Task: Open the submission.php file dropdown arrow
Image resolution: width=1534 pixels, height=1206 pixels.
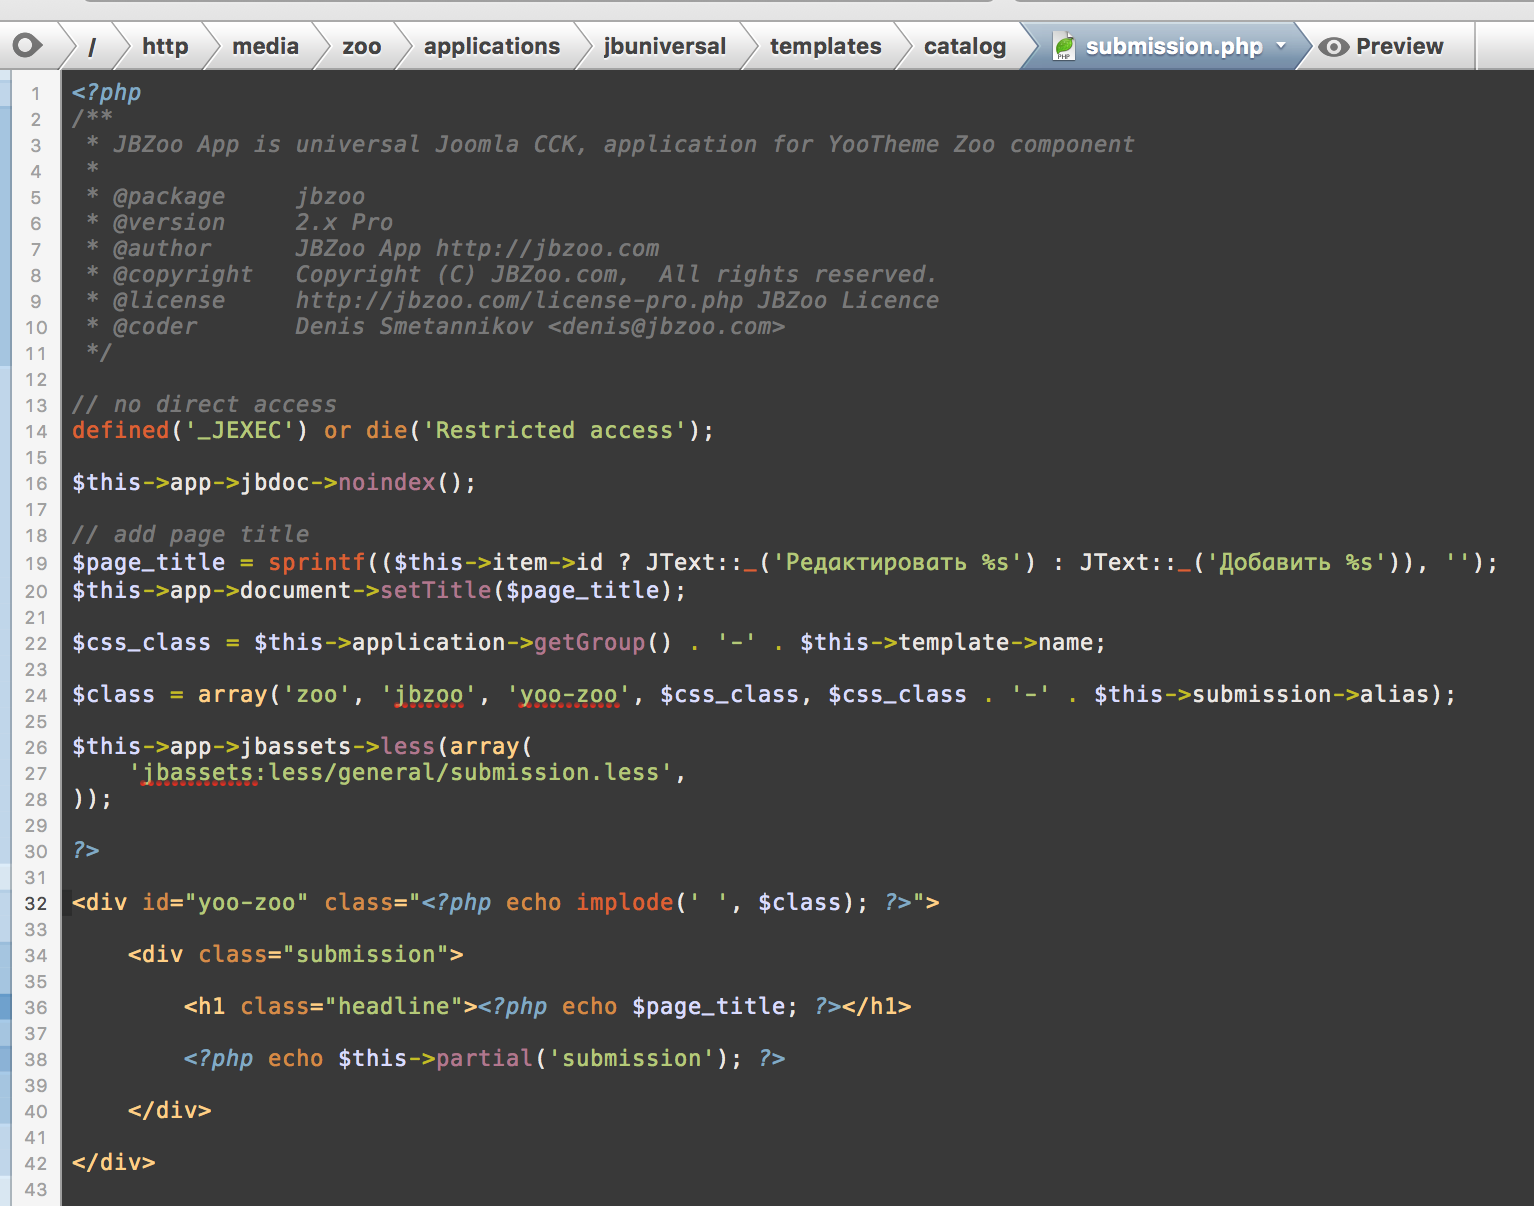Action: (1281, 46)
